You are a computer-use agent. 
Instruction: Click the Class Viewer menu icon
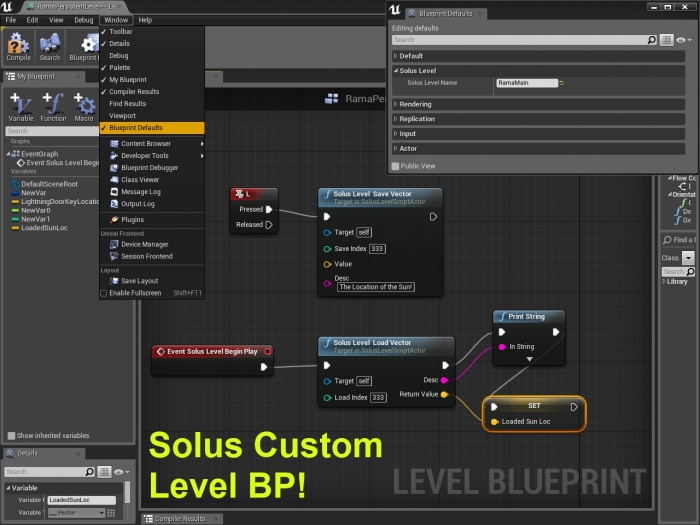coord(114,180)
